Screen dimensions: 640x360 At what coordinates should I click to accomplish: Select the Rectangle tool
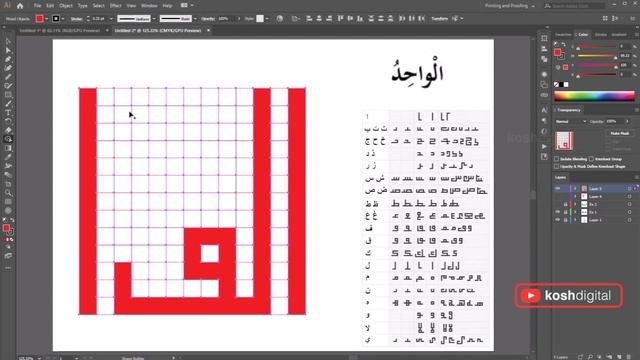8,95
